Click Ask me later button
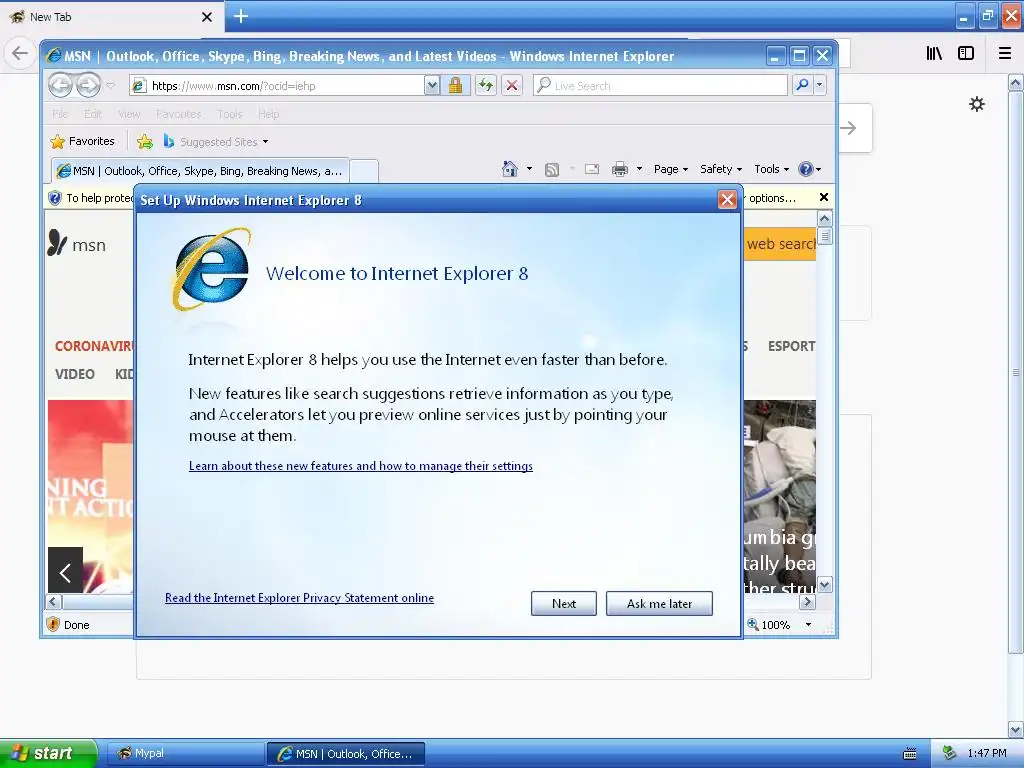This screenshot has height=768, width=1024. [659, 603]
